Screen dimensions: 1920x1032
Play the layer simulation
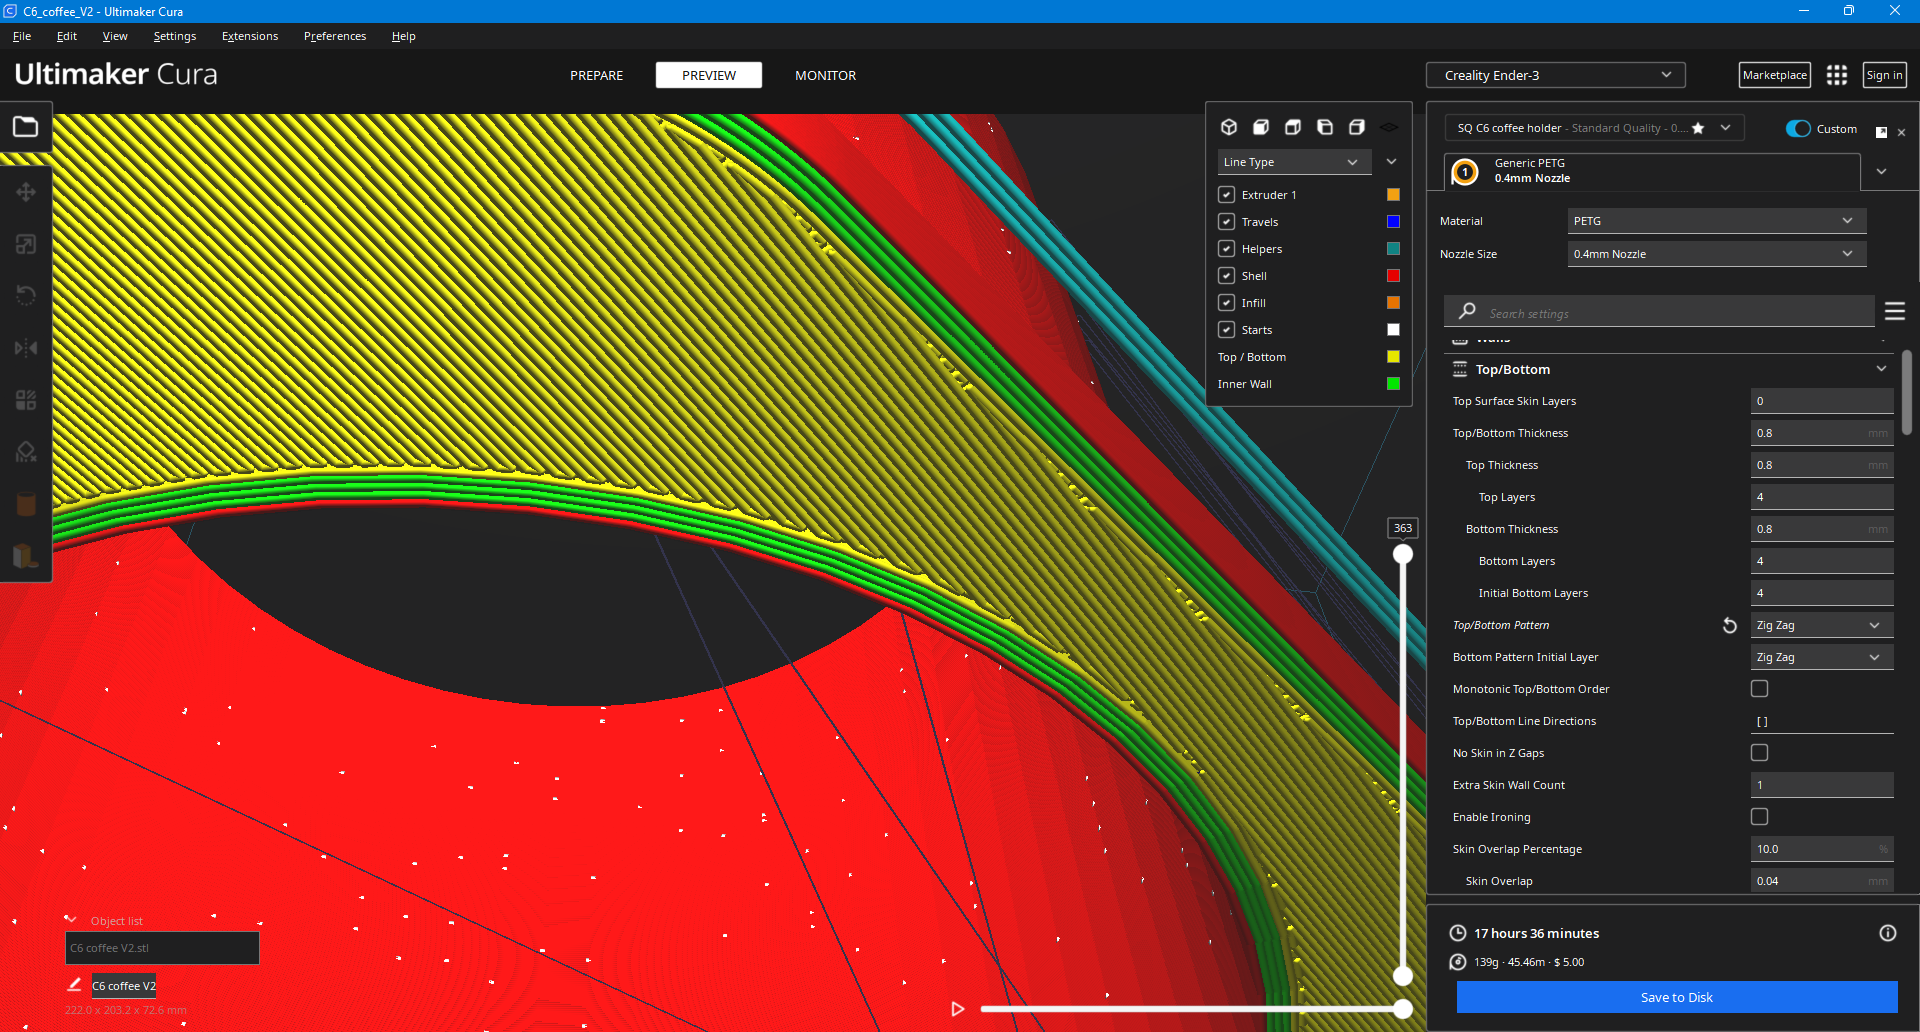point(958,1009)
